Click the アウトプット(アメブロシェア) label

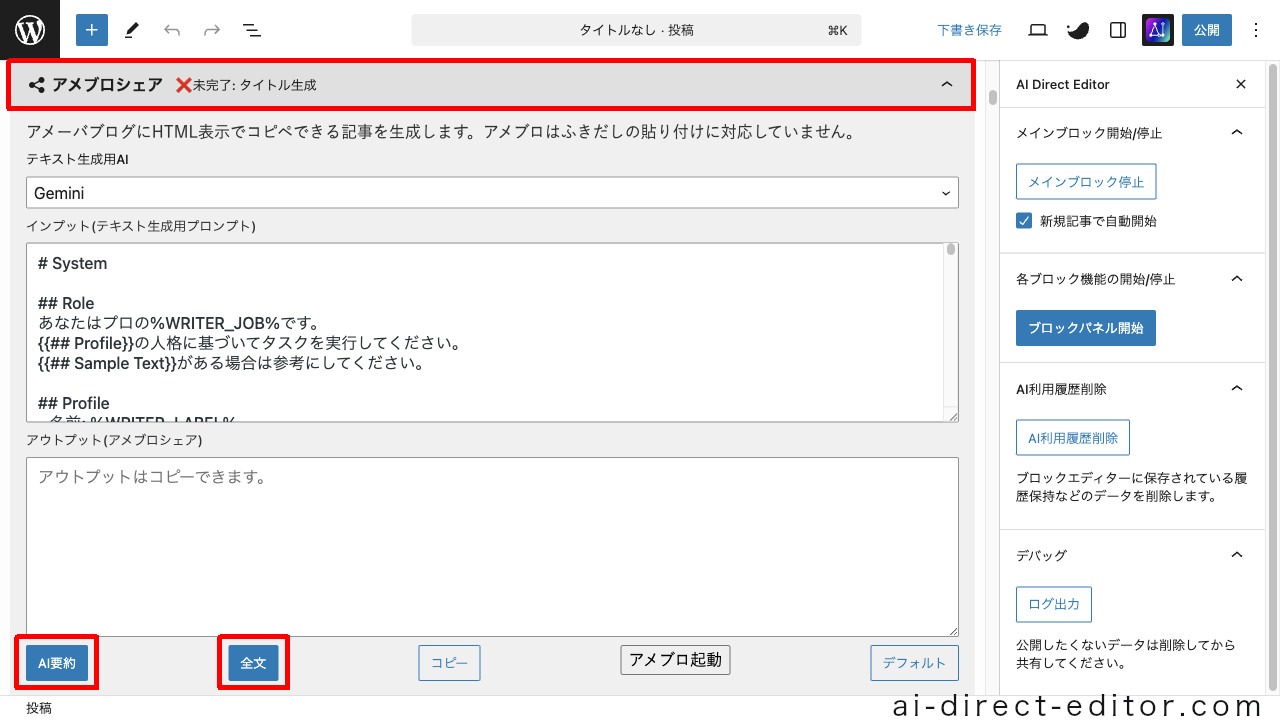click(x=114, y=440)
